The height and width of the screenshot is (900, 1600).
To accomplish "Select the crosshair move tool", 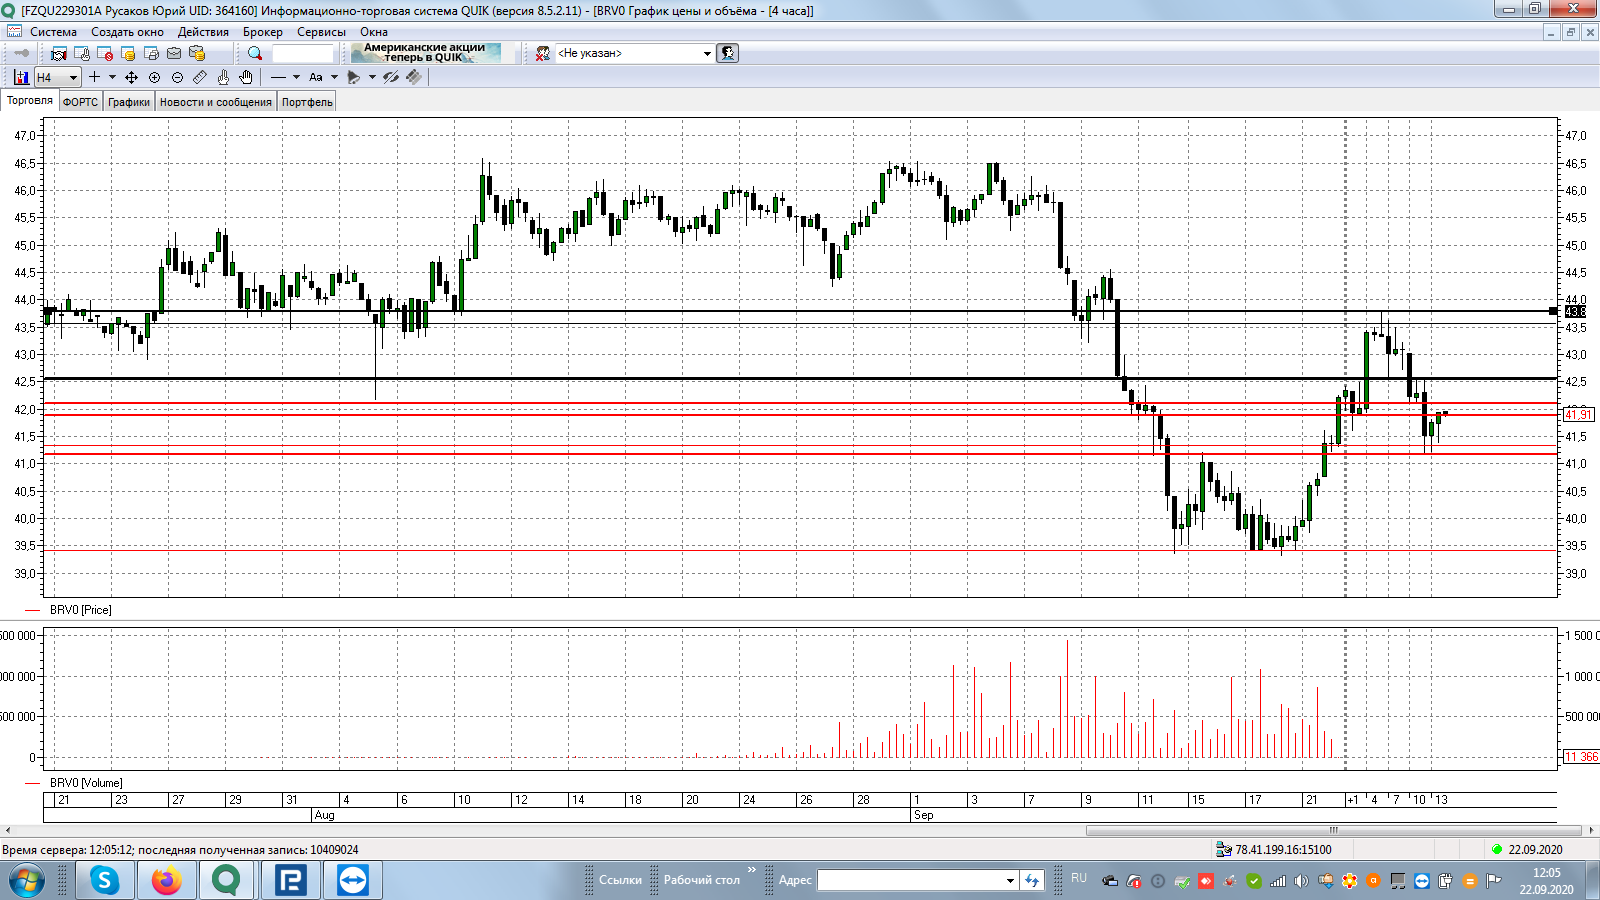I will 131,77.
